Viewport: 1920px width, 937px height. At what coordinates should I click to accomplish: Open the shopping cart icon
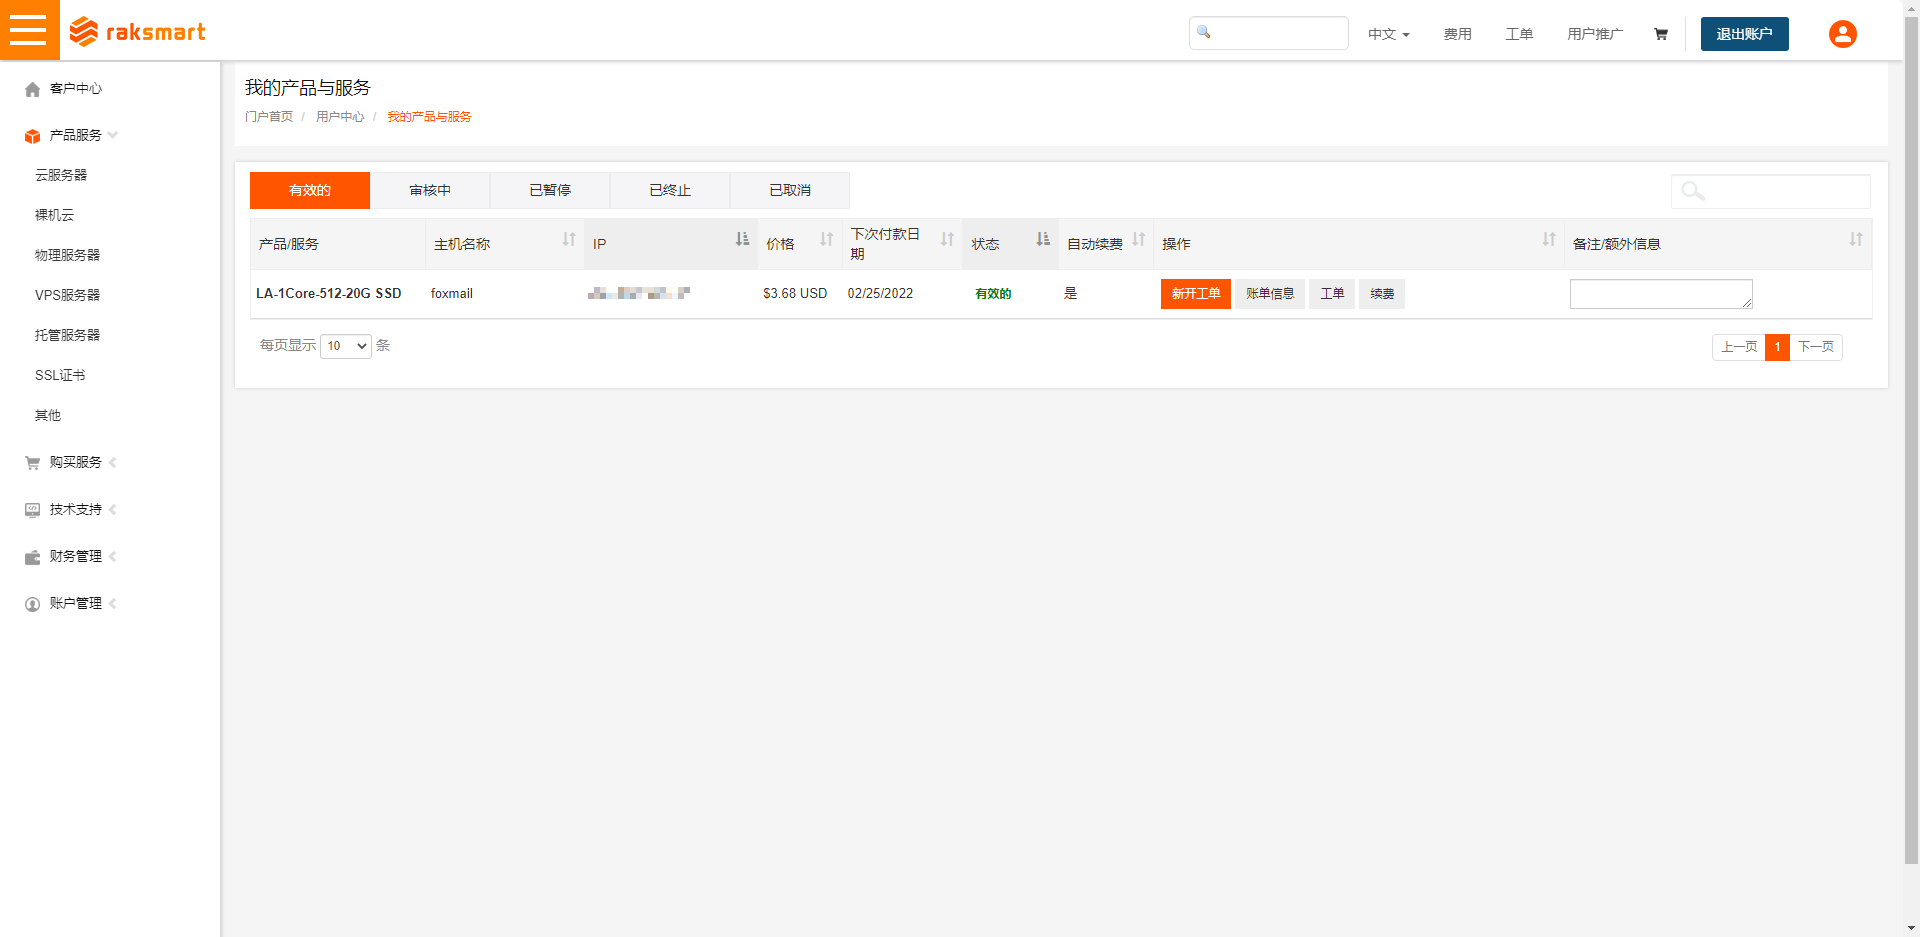(1661, 34)
